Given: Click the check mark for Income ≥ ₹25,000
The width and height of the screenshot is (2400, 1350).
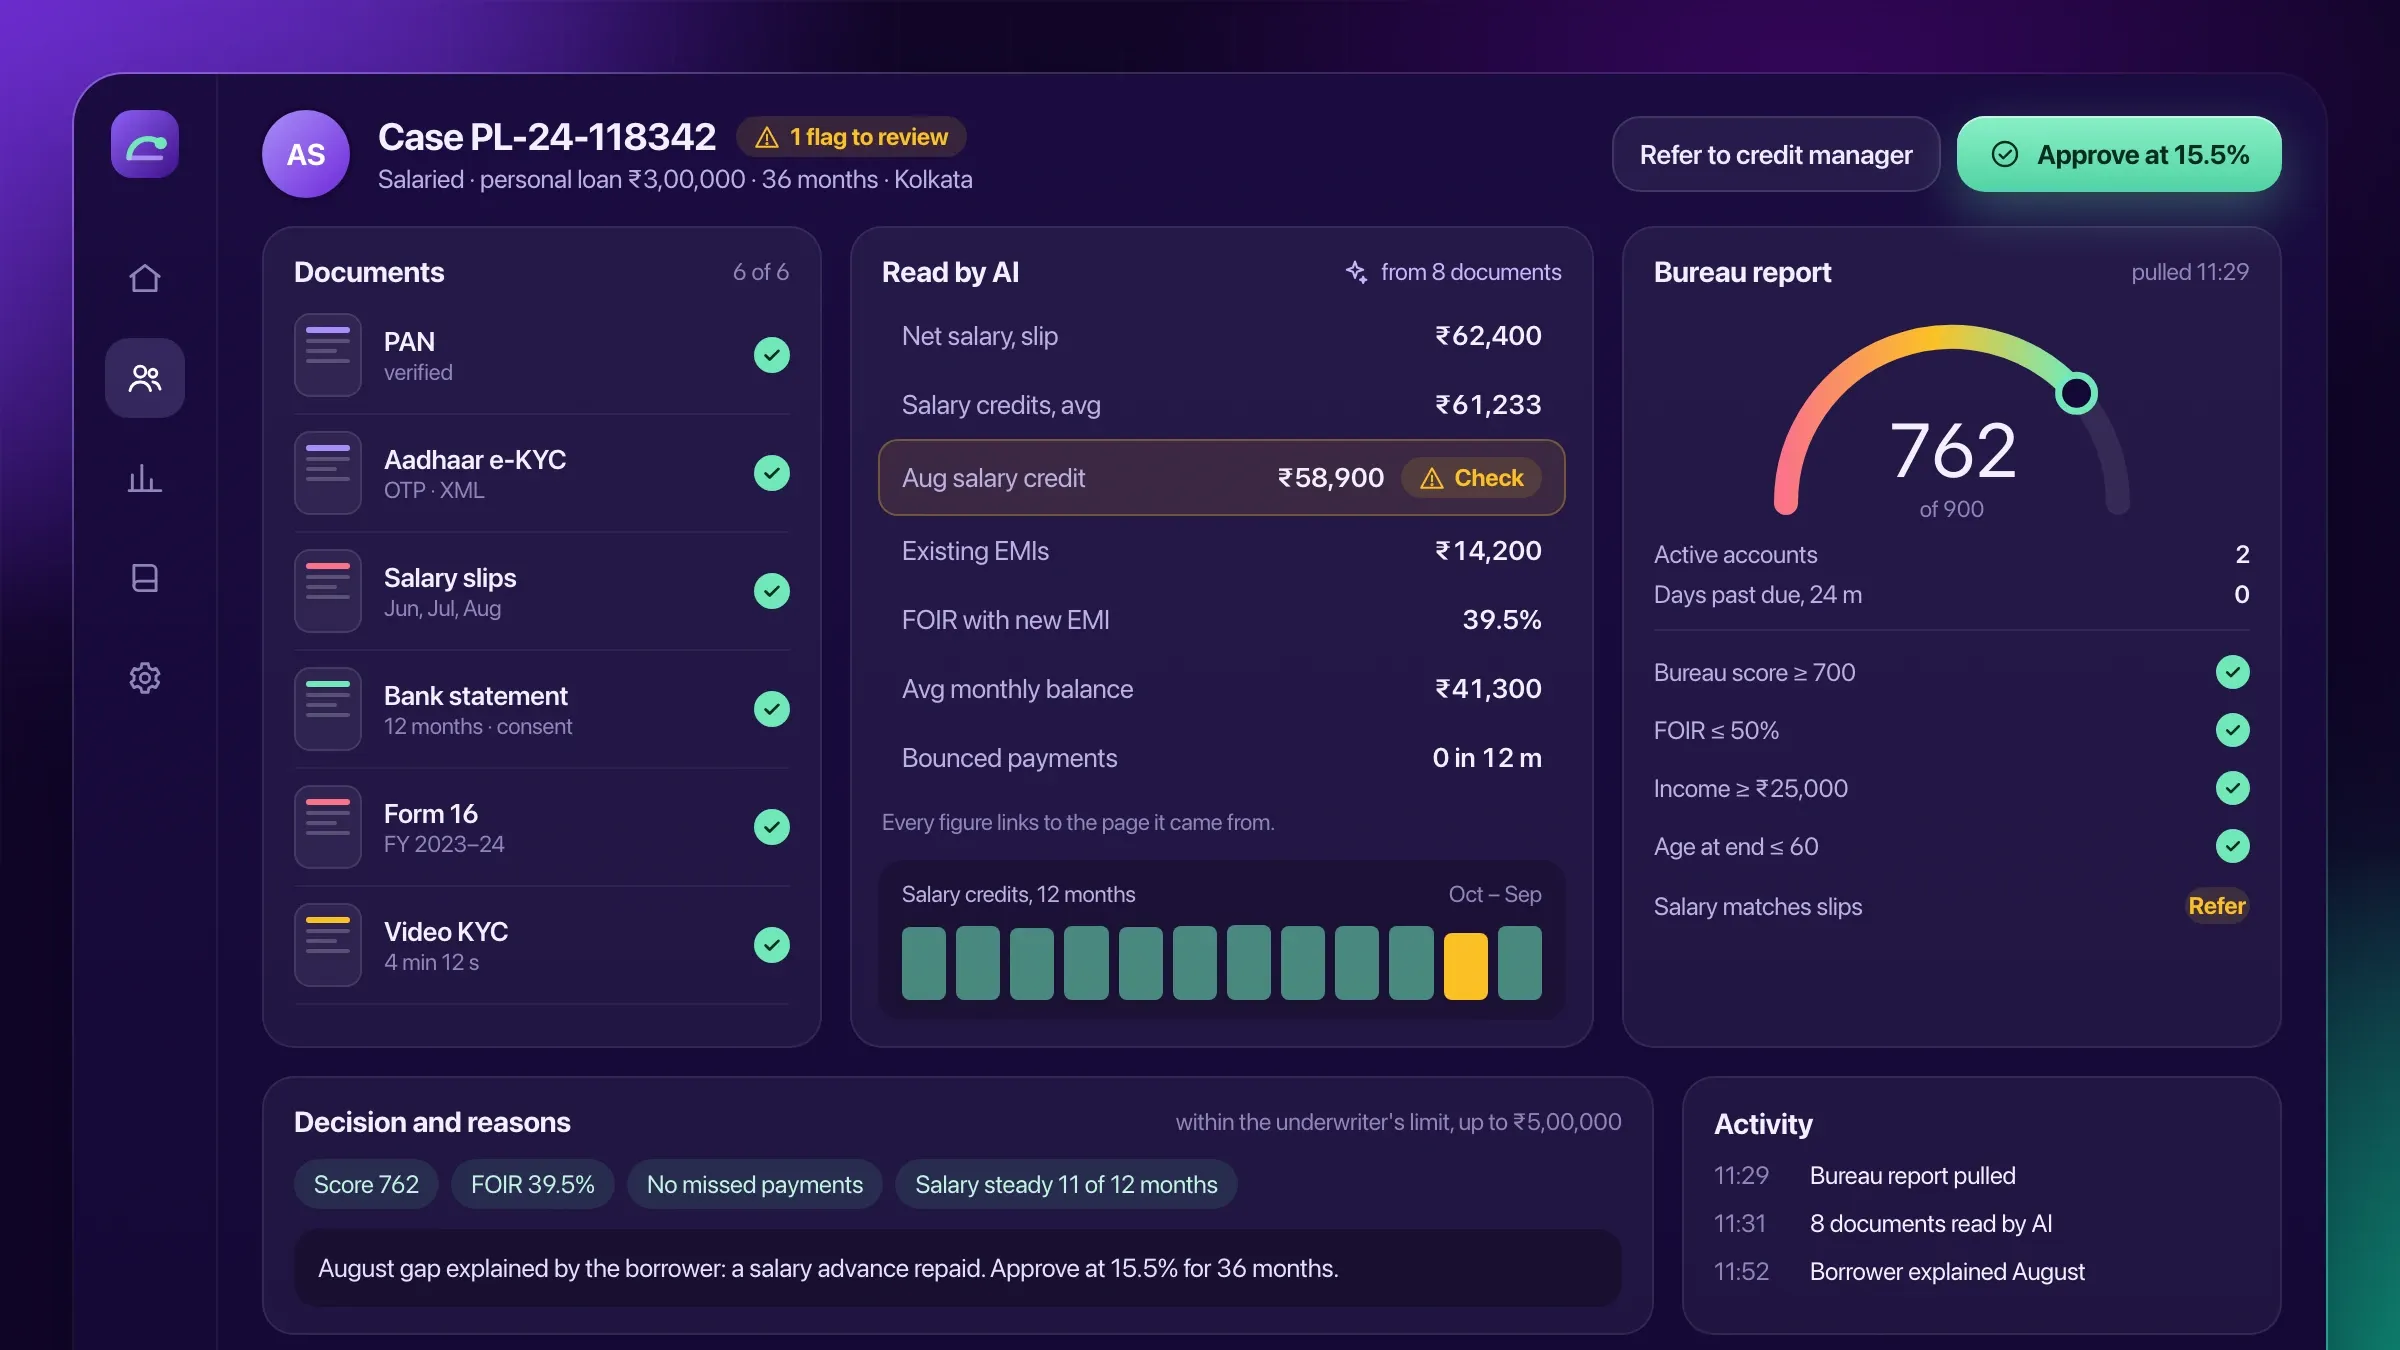Looking at the screenshot, I should click(x=2232, y=788).
